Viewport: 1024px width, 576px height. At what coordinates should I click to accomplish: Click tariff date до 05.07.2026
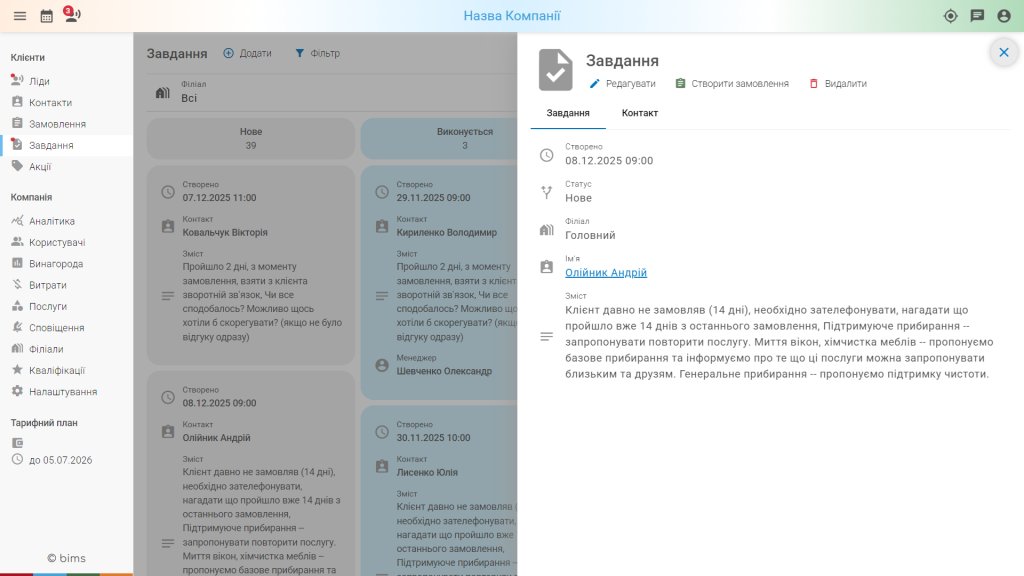click(60, 460)
